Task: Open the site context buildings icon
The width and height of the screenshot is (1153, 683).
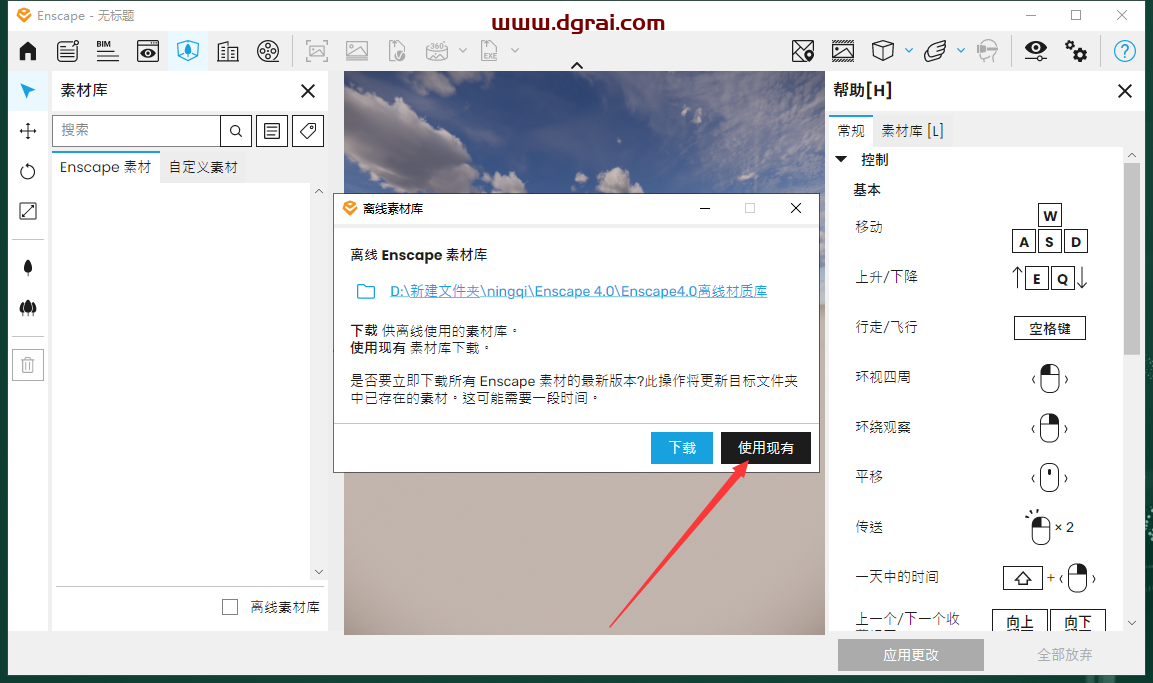Action: [x=228, y=51]
